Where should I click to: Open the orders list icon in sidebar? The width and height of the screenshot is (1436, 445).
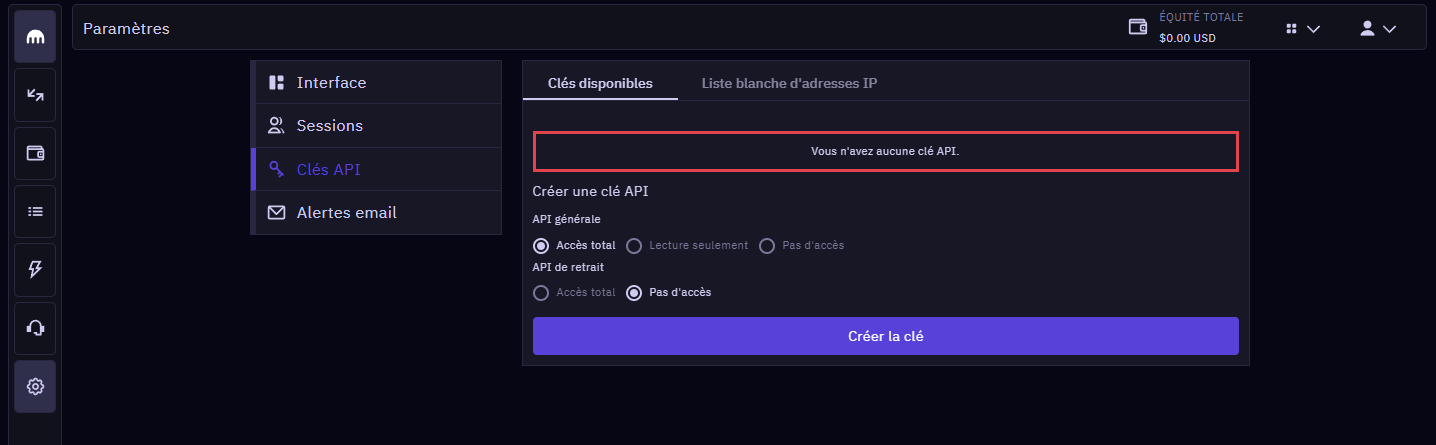tap(35, 211)
